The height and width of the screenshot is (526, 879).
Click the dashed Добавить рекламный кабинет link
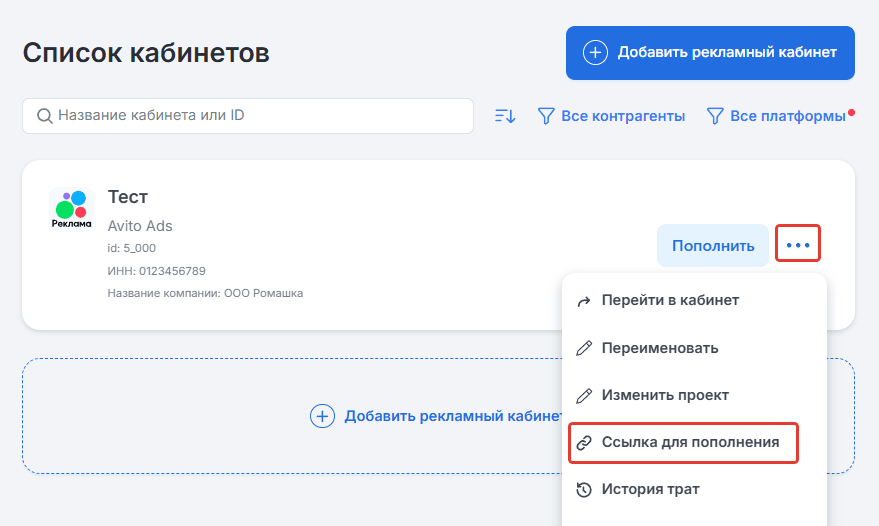(x=437, y=416)
